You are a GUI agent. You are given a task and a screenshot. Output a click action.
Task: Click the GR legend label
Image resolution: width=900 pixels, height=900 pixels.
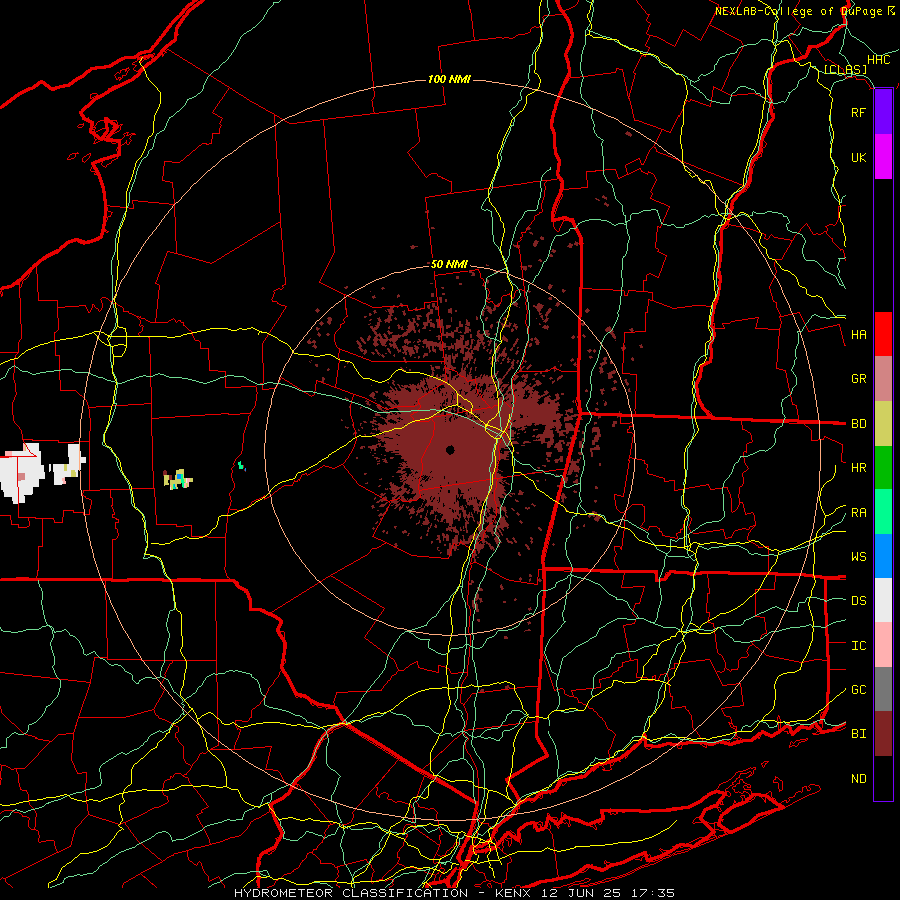click(x=858, y=379)
